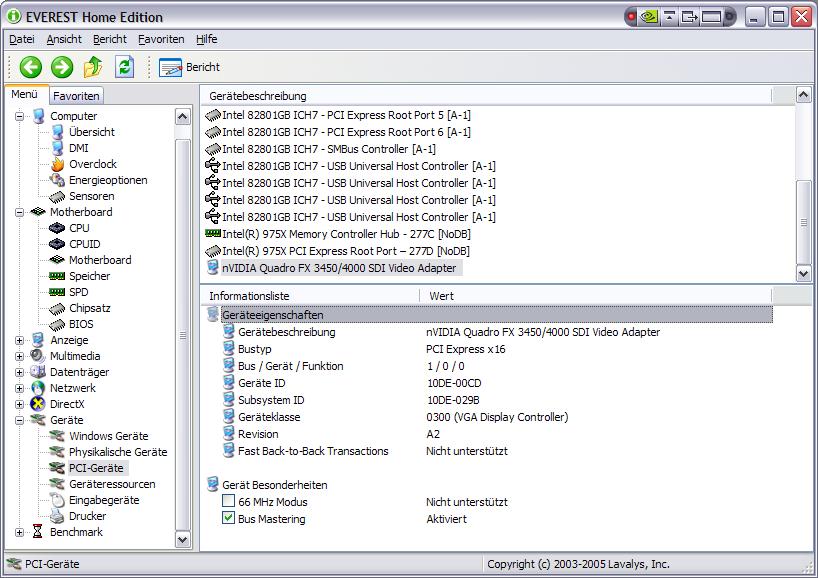Expand the Anzeige tree node

pos(19,340)
